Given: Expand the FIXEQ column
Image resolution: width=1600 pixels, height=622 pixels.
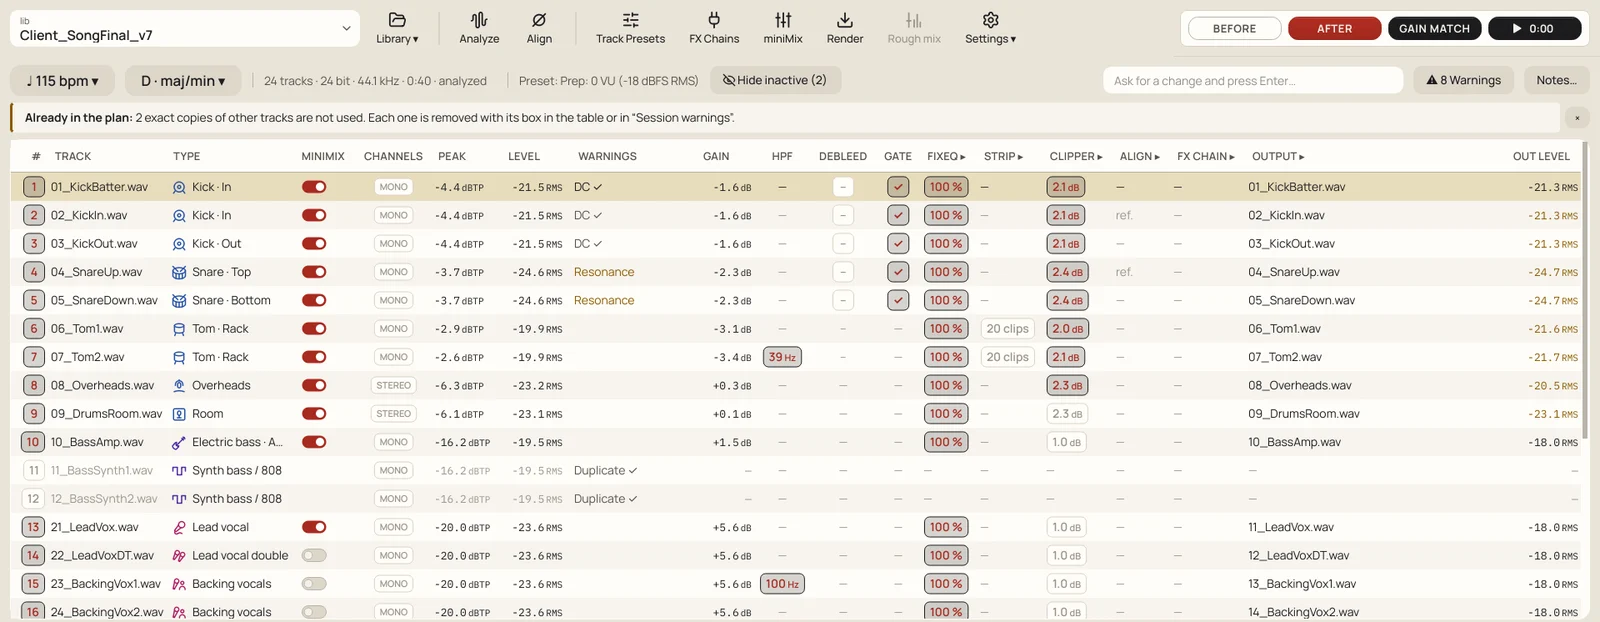Looking at the screenshot, I should coord(946,156).
